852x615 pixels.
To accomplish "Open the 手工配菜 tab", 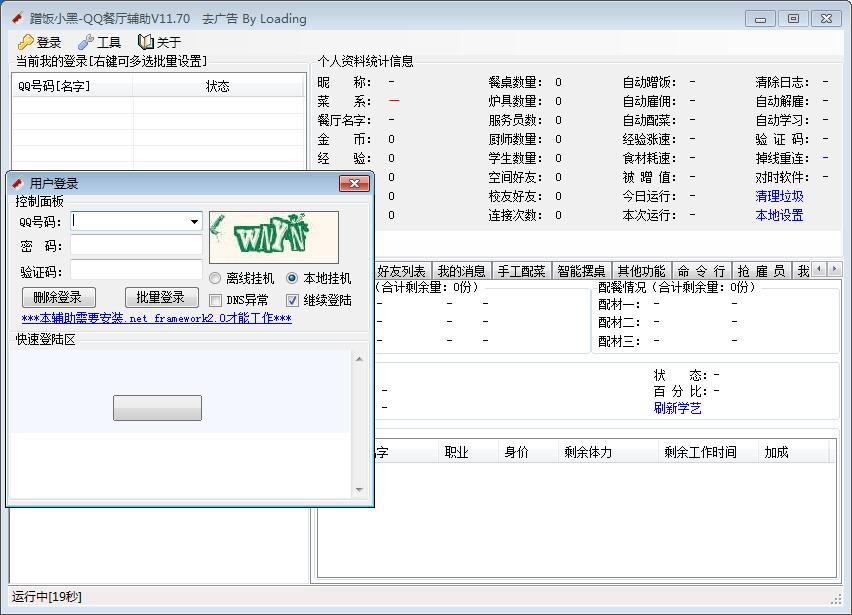I will (522, 271).
